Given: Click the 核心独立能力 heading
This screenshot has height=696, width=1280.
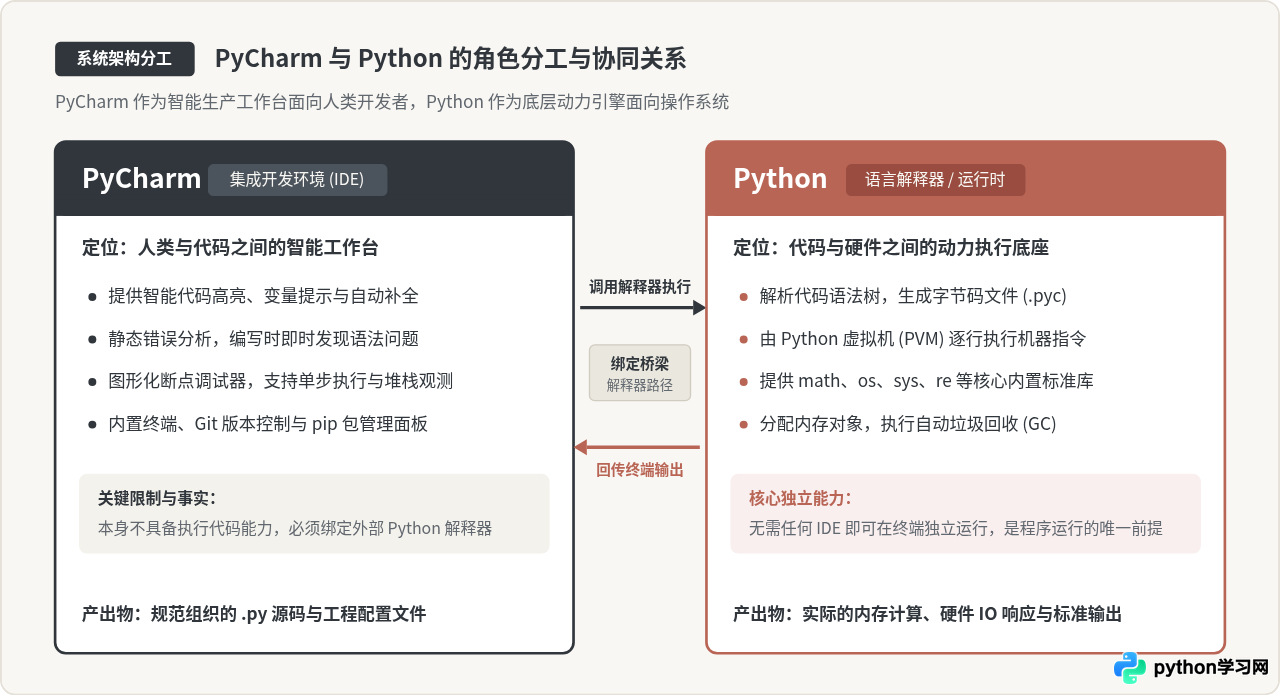Looking at the screenshot, I should 800,498.
